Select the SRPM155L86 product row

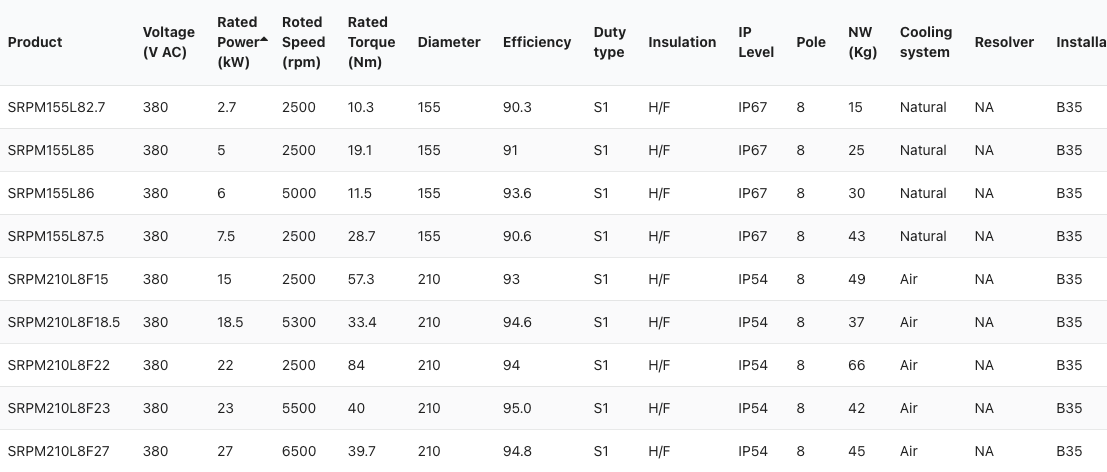tap(51, 193)
